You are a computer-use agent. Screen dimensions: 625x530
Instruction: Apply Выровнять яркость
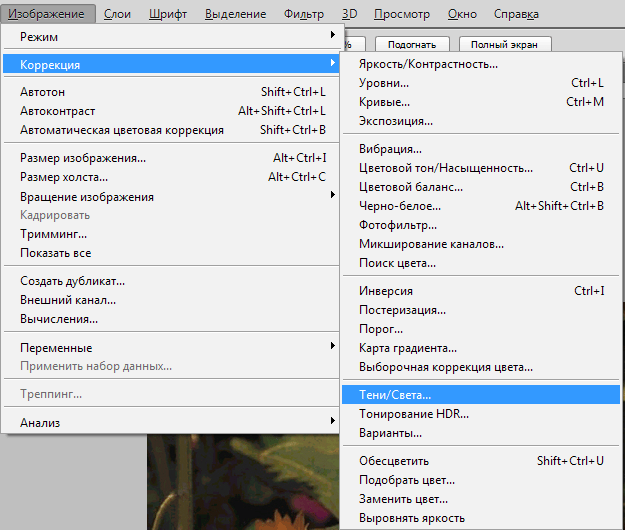481,518
